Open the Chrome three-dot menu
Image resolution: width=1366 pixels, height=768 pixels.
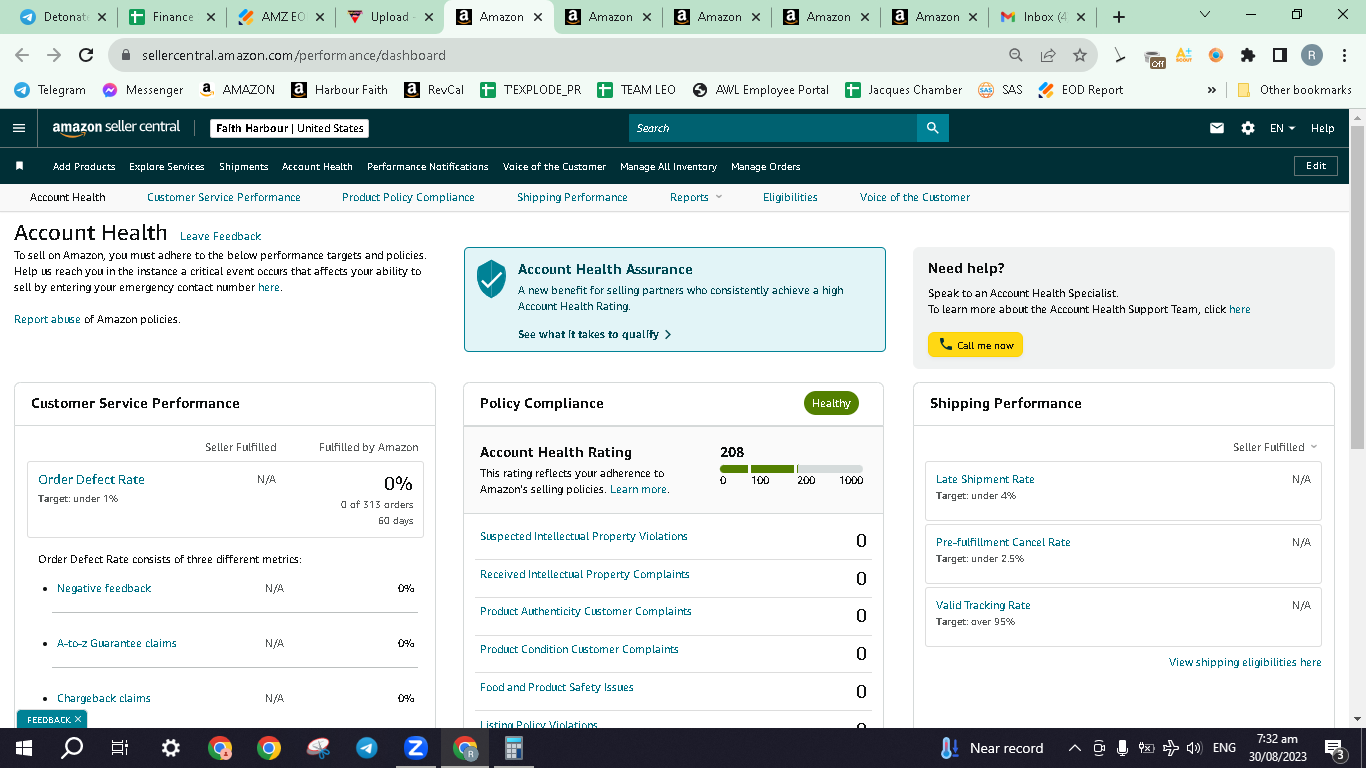pos(1343,55)
